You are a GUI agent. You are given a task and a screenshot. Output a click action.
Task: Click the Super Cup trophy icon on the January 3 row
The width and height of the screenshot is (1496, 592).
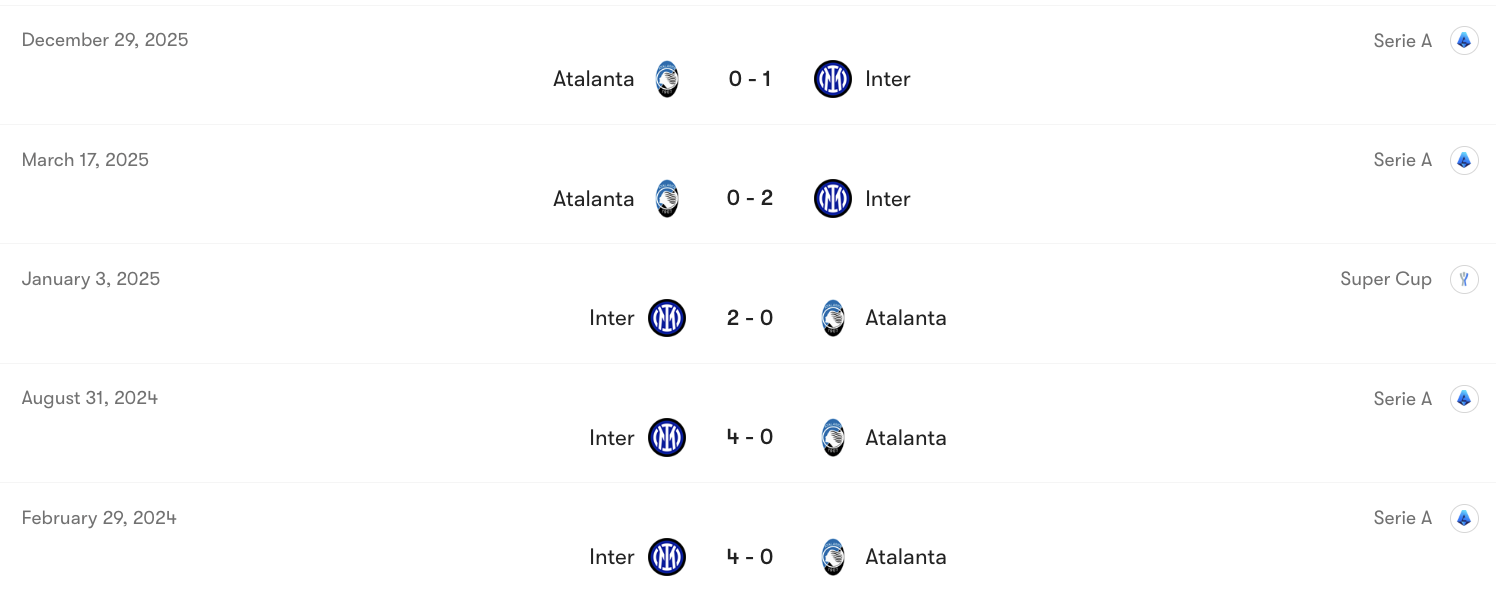click(1464, 279)
